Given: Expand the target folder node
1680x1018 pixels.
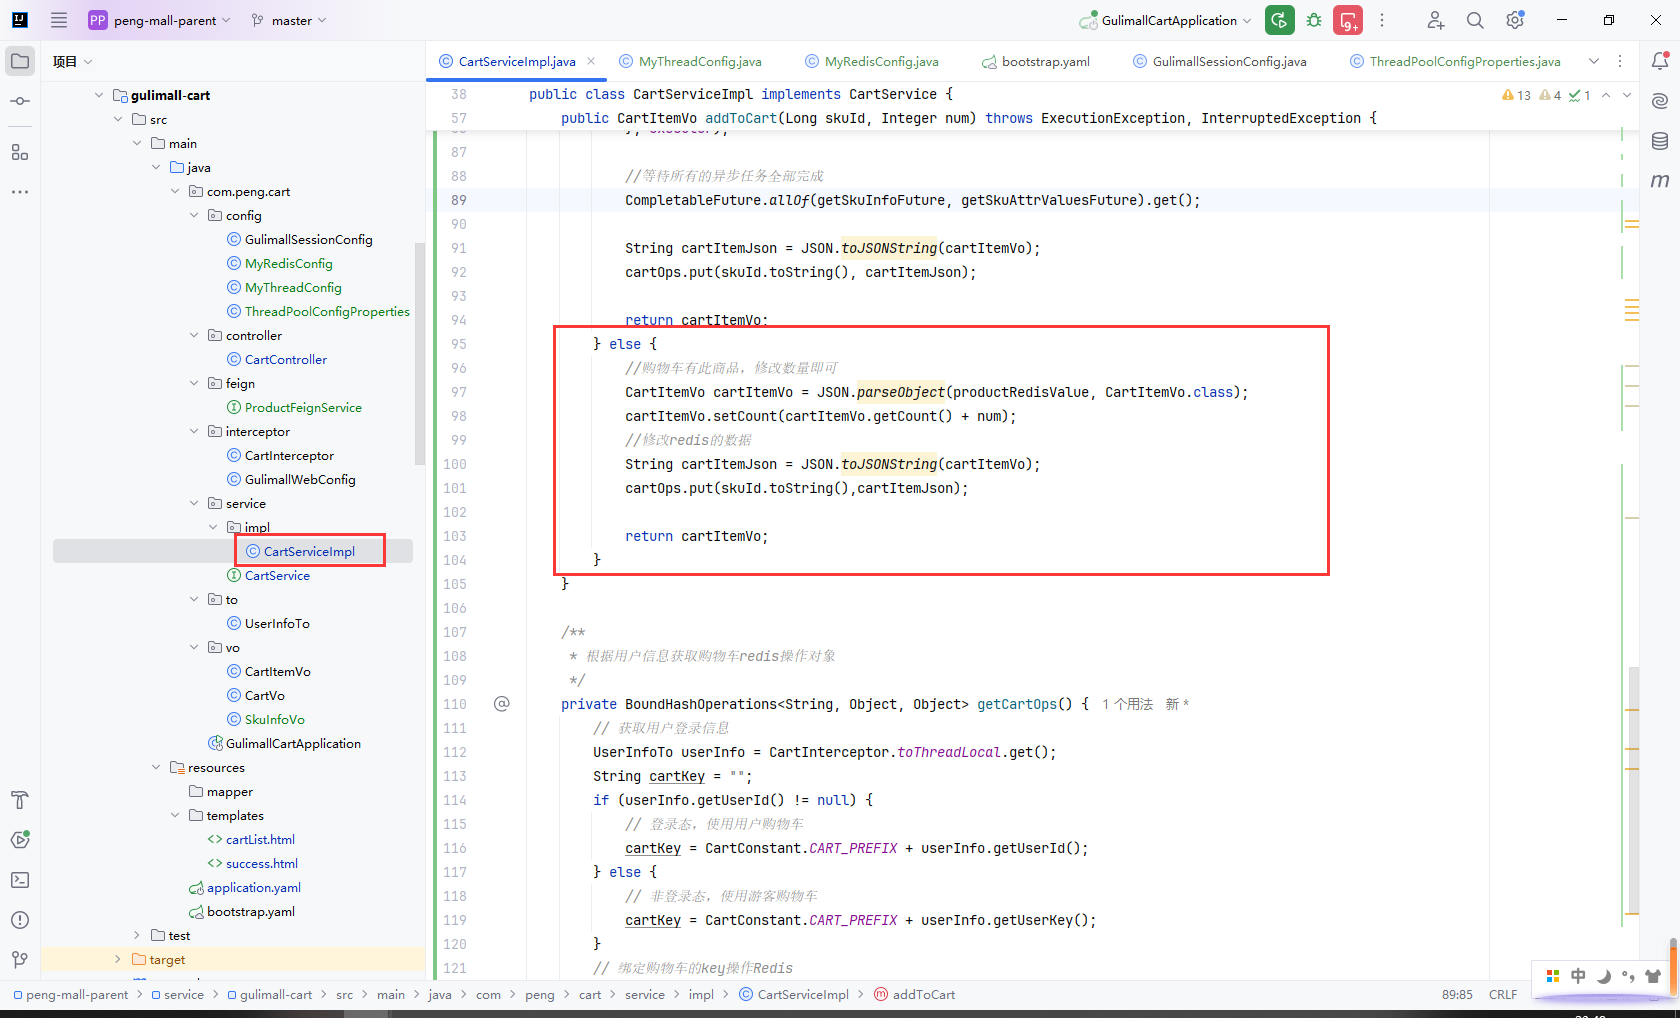Looking at the screenshot, I should [x=118, y=959].
